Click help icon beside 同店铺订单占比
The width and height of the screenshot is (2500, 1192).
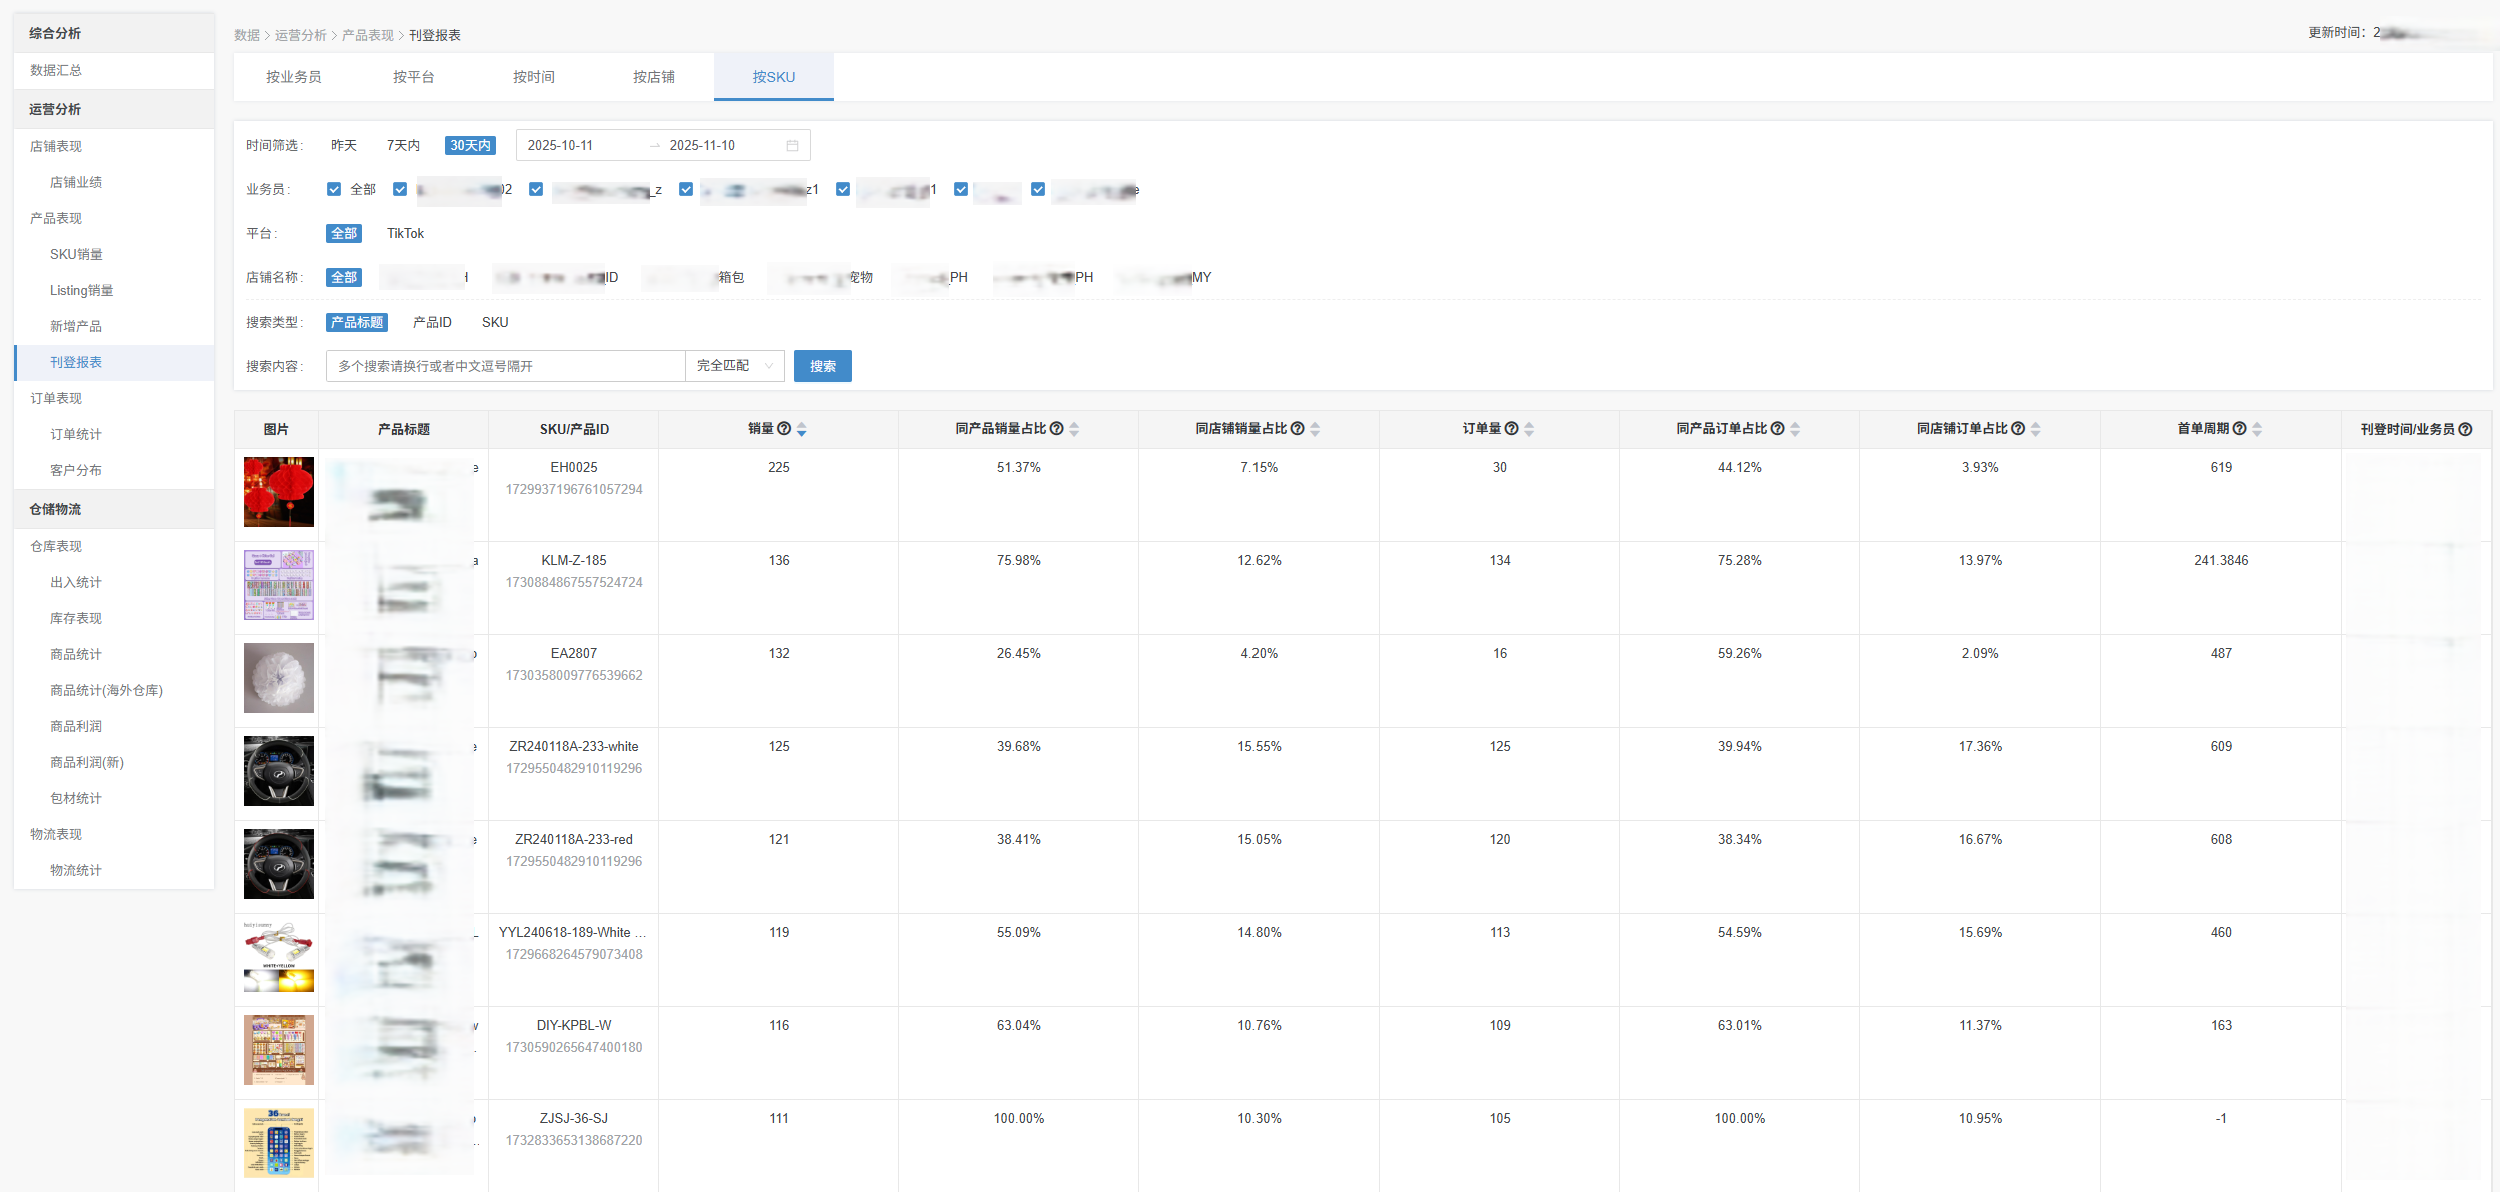coord(2018,429)
